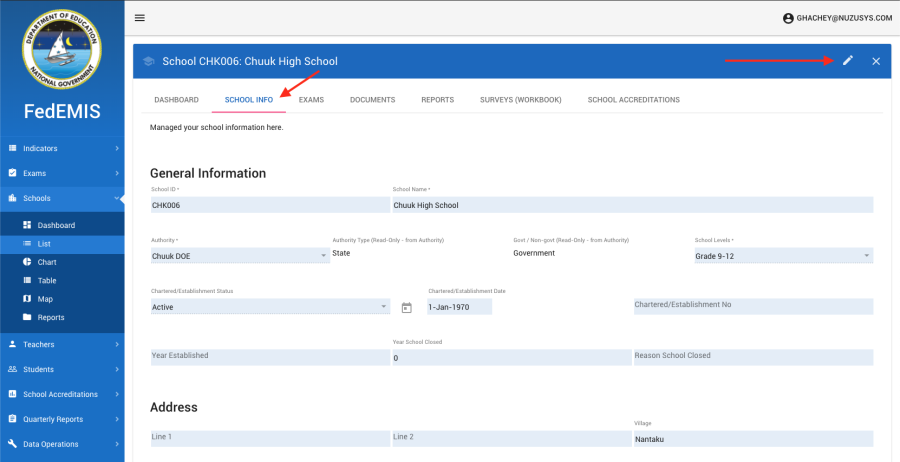The height and width of the screenshot is (462, 900).
Task: Switch to the School Accreditations tab
Action: 633,100
